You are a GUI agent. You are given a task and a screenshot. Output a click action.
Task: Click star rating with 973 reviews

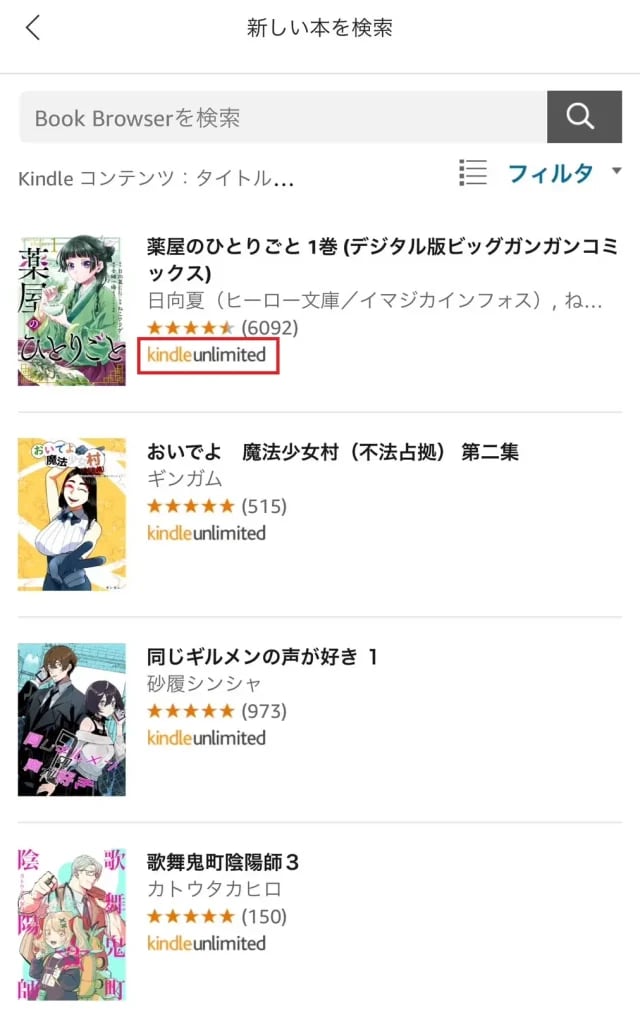(217, 711)
